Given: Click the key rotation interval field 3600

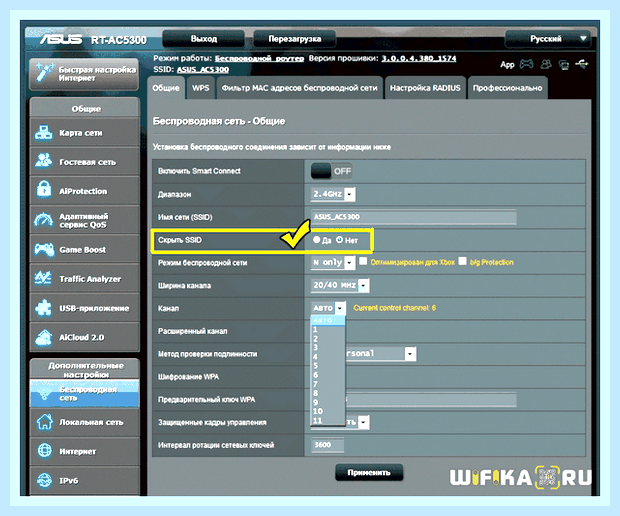Looking at the screenshot, I should [327, 445].
